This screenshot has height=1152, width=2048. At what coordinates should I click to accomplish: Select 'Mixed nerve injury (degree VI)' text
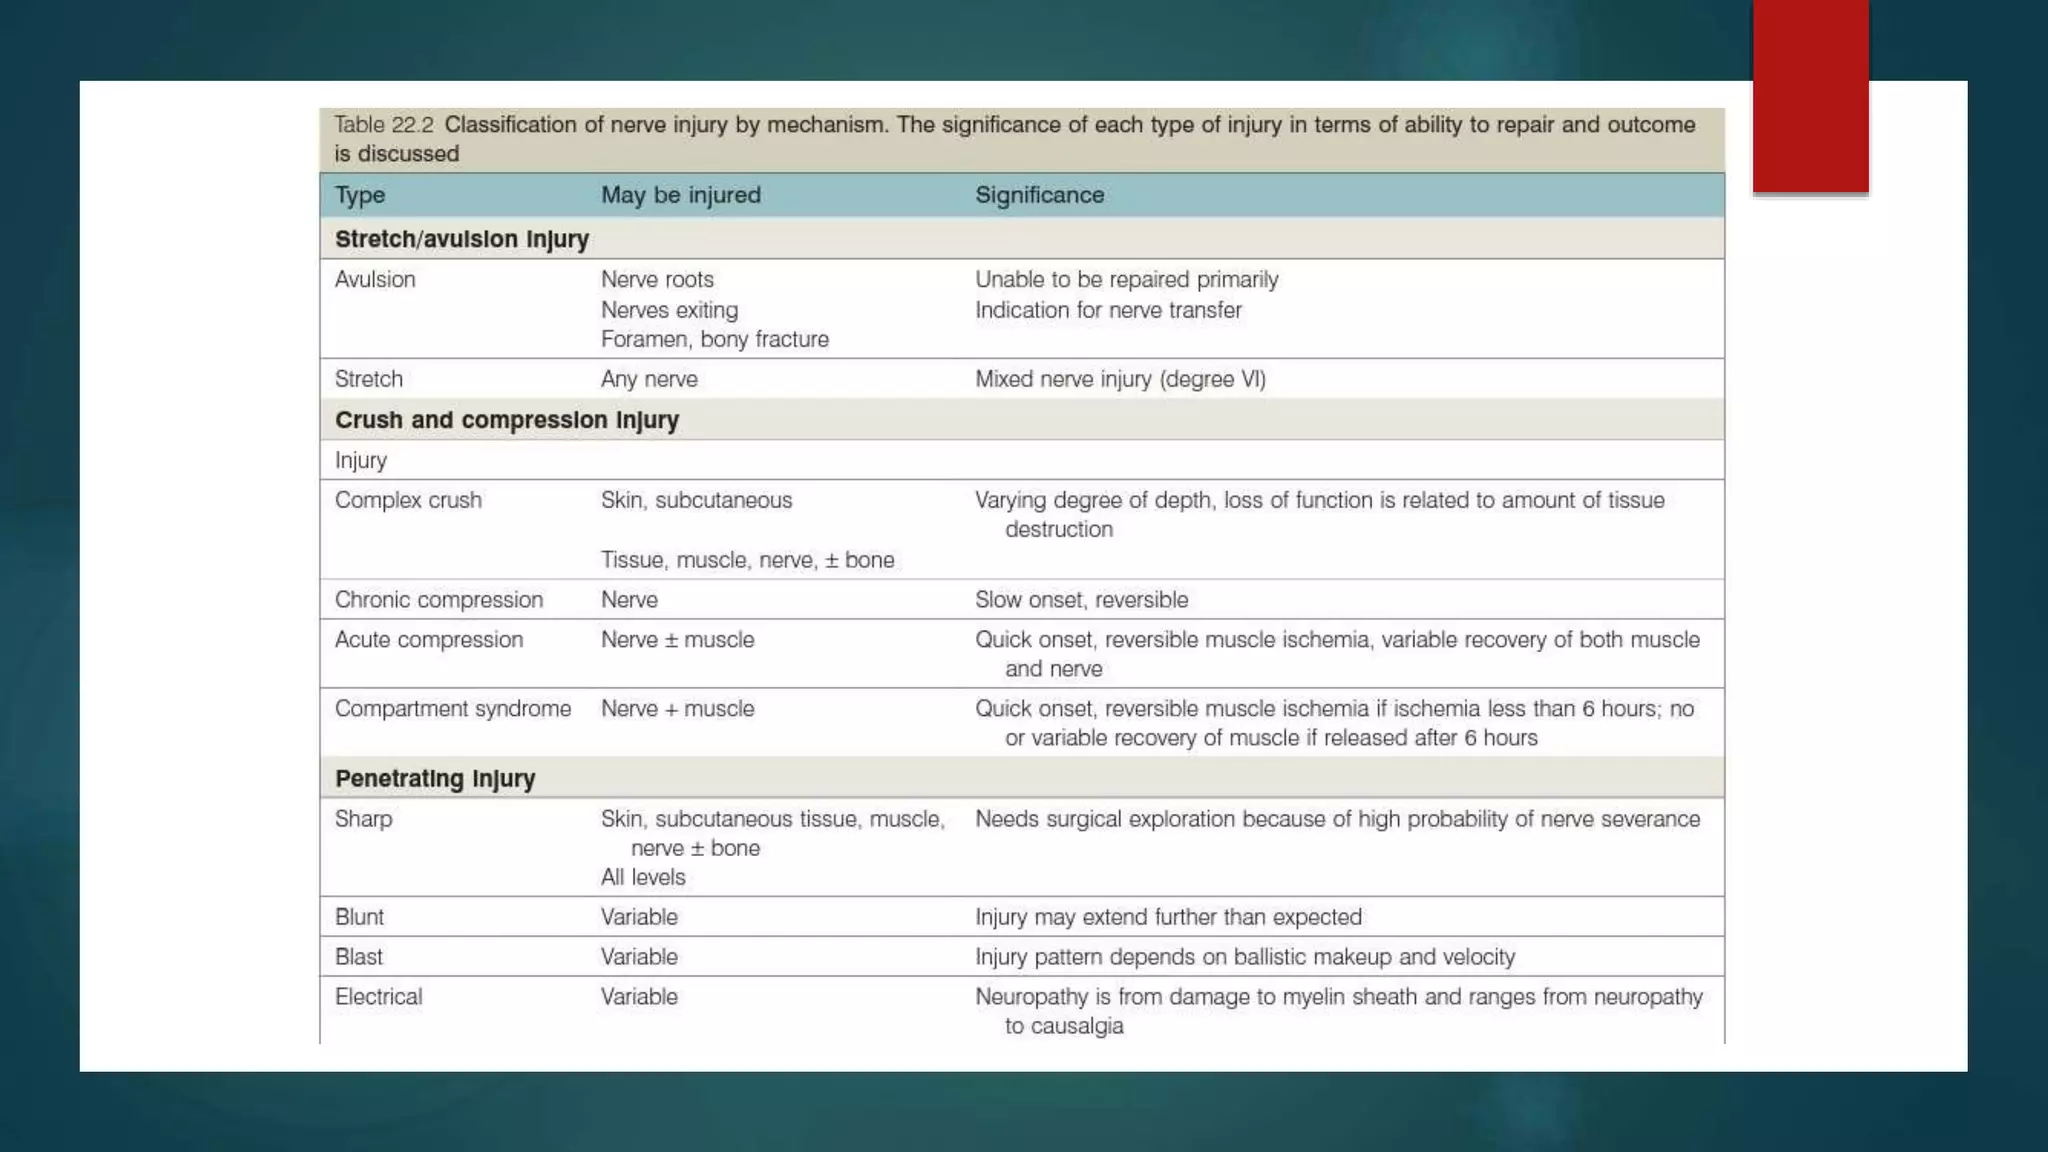coord(1120,380)
